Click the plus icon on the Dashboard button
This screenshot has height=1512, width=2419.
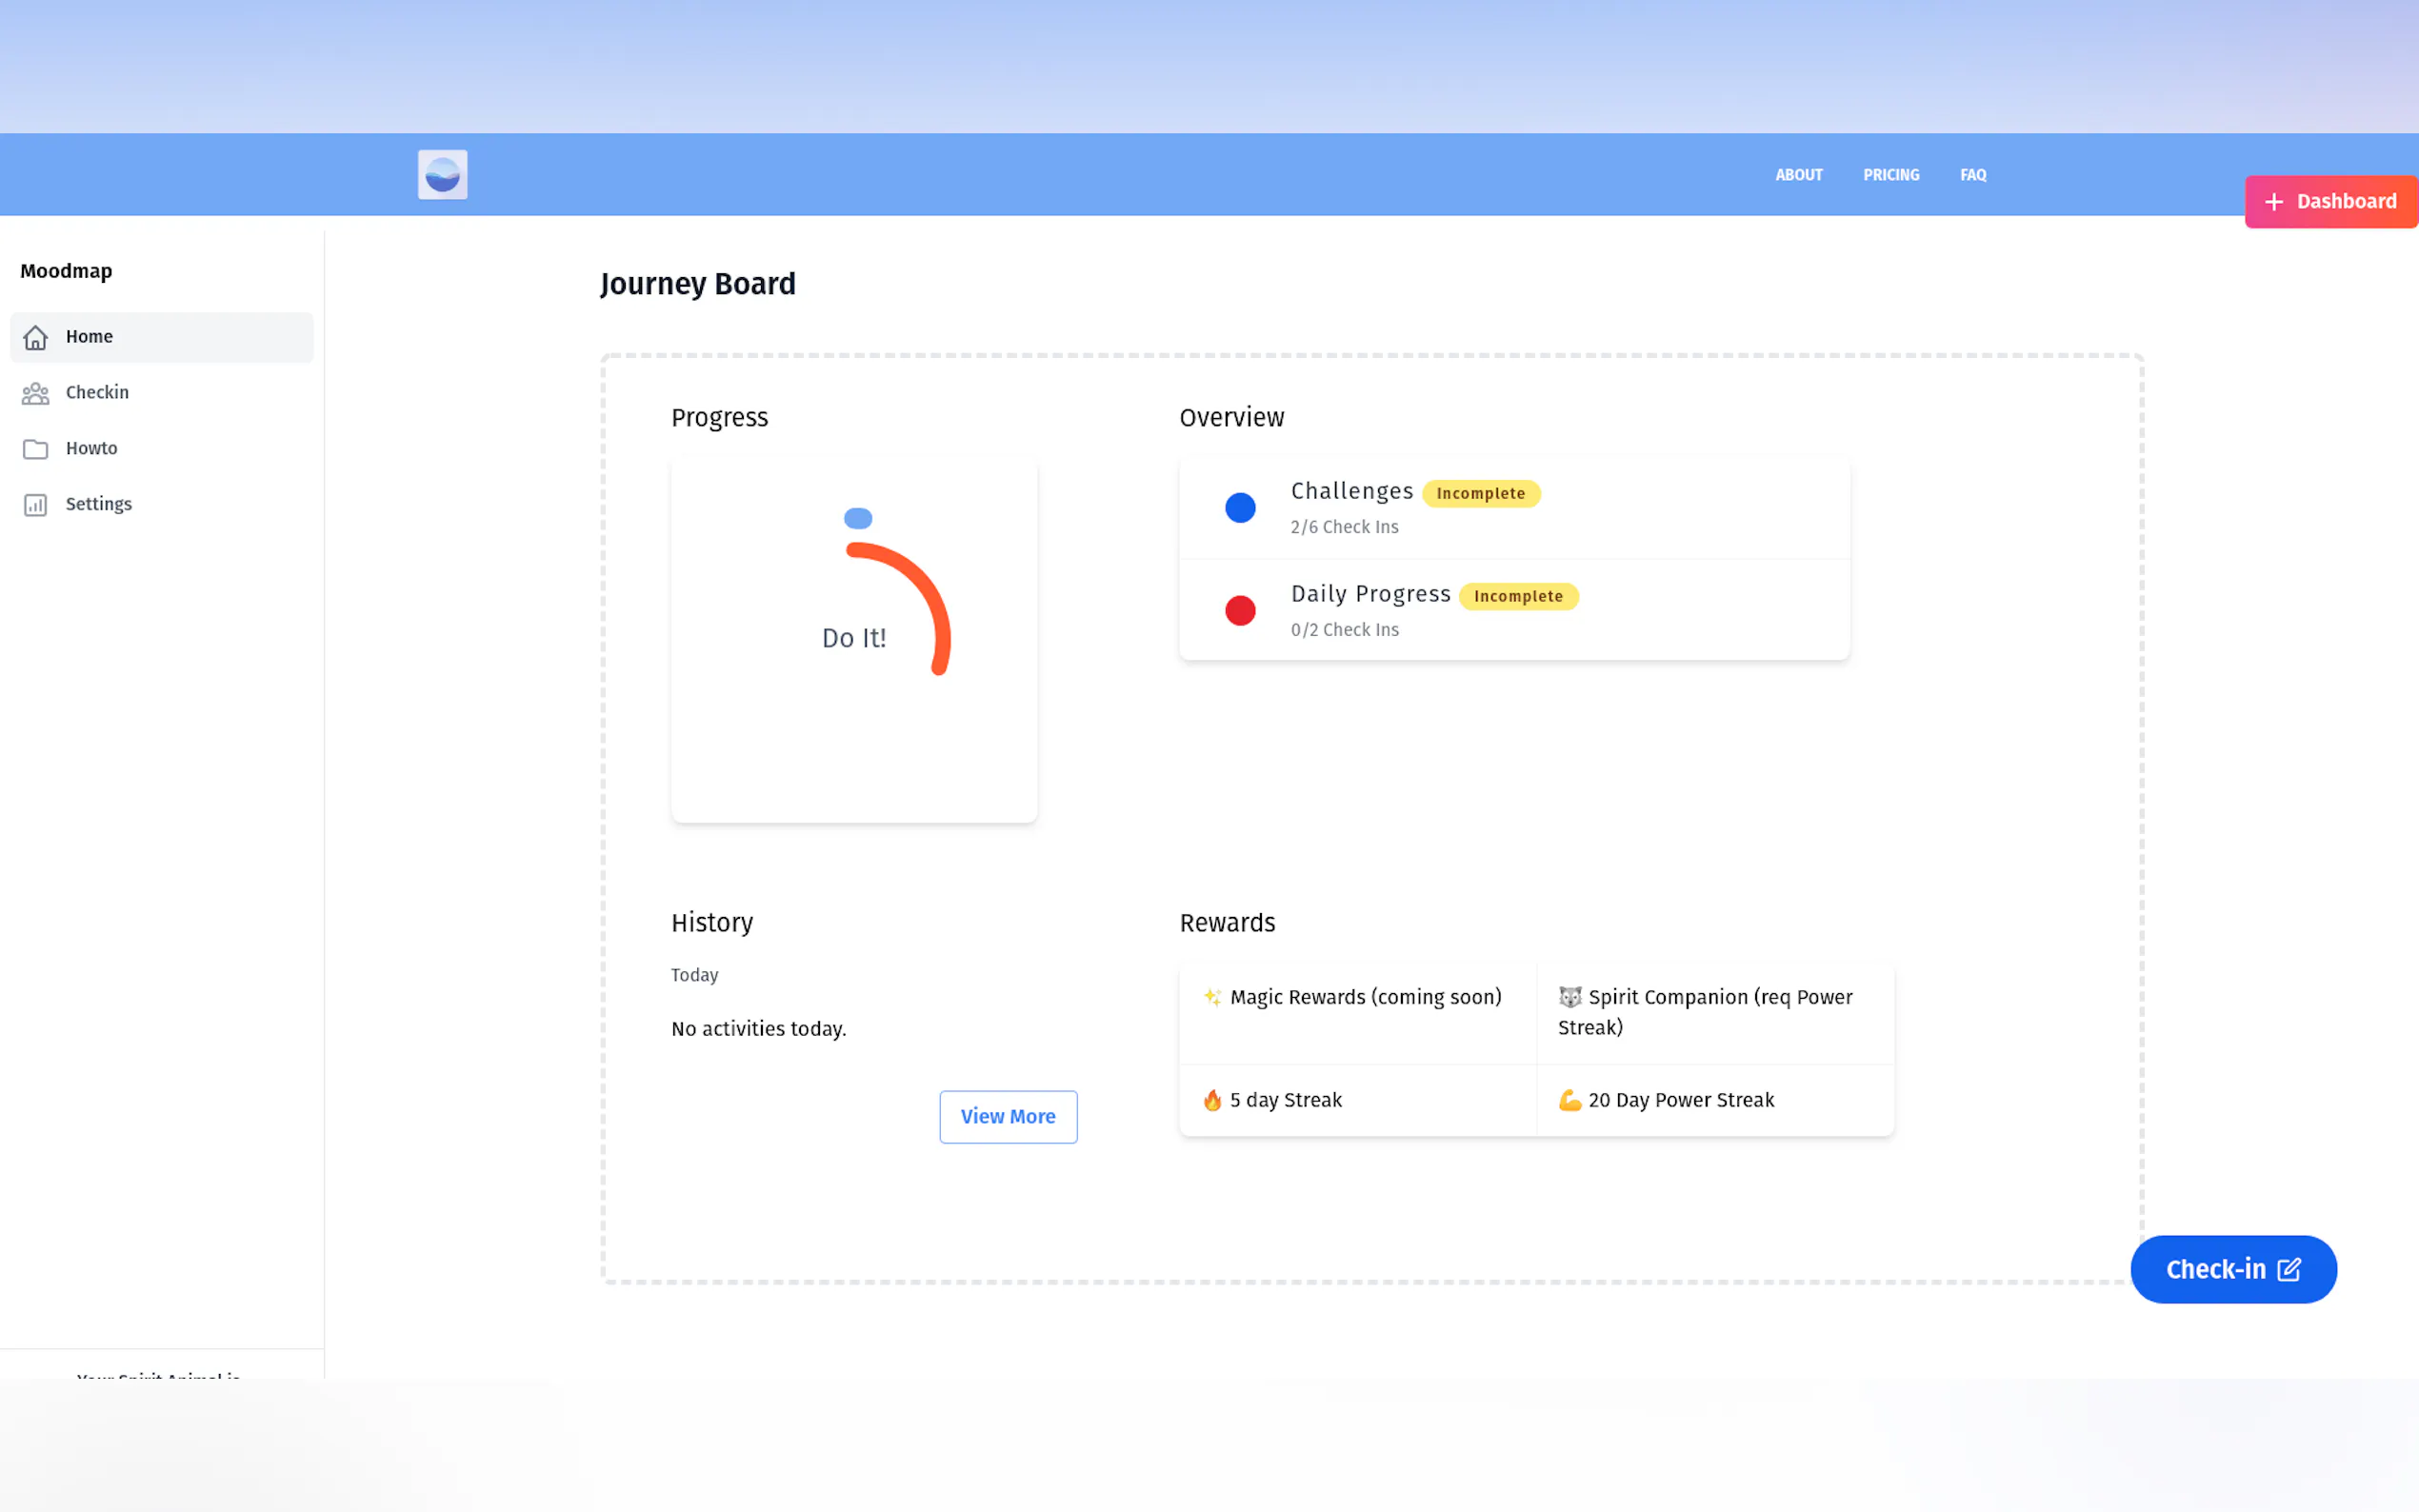[x=2273, y=202]
